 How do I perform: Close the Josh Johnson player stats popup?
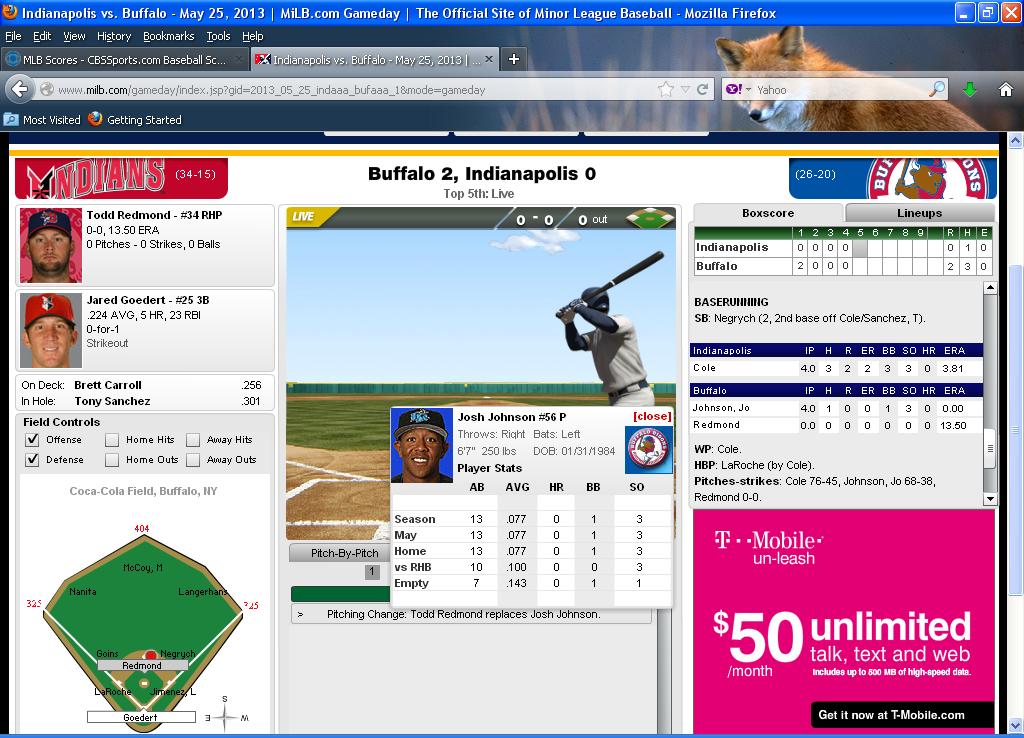(x=652, y=416)
